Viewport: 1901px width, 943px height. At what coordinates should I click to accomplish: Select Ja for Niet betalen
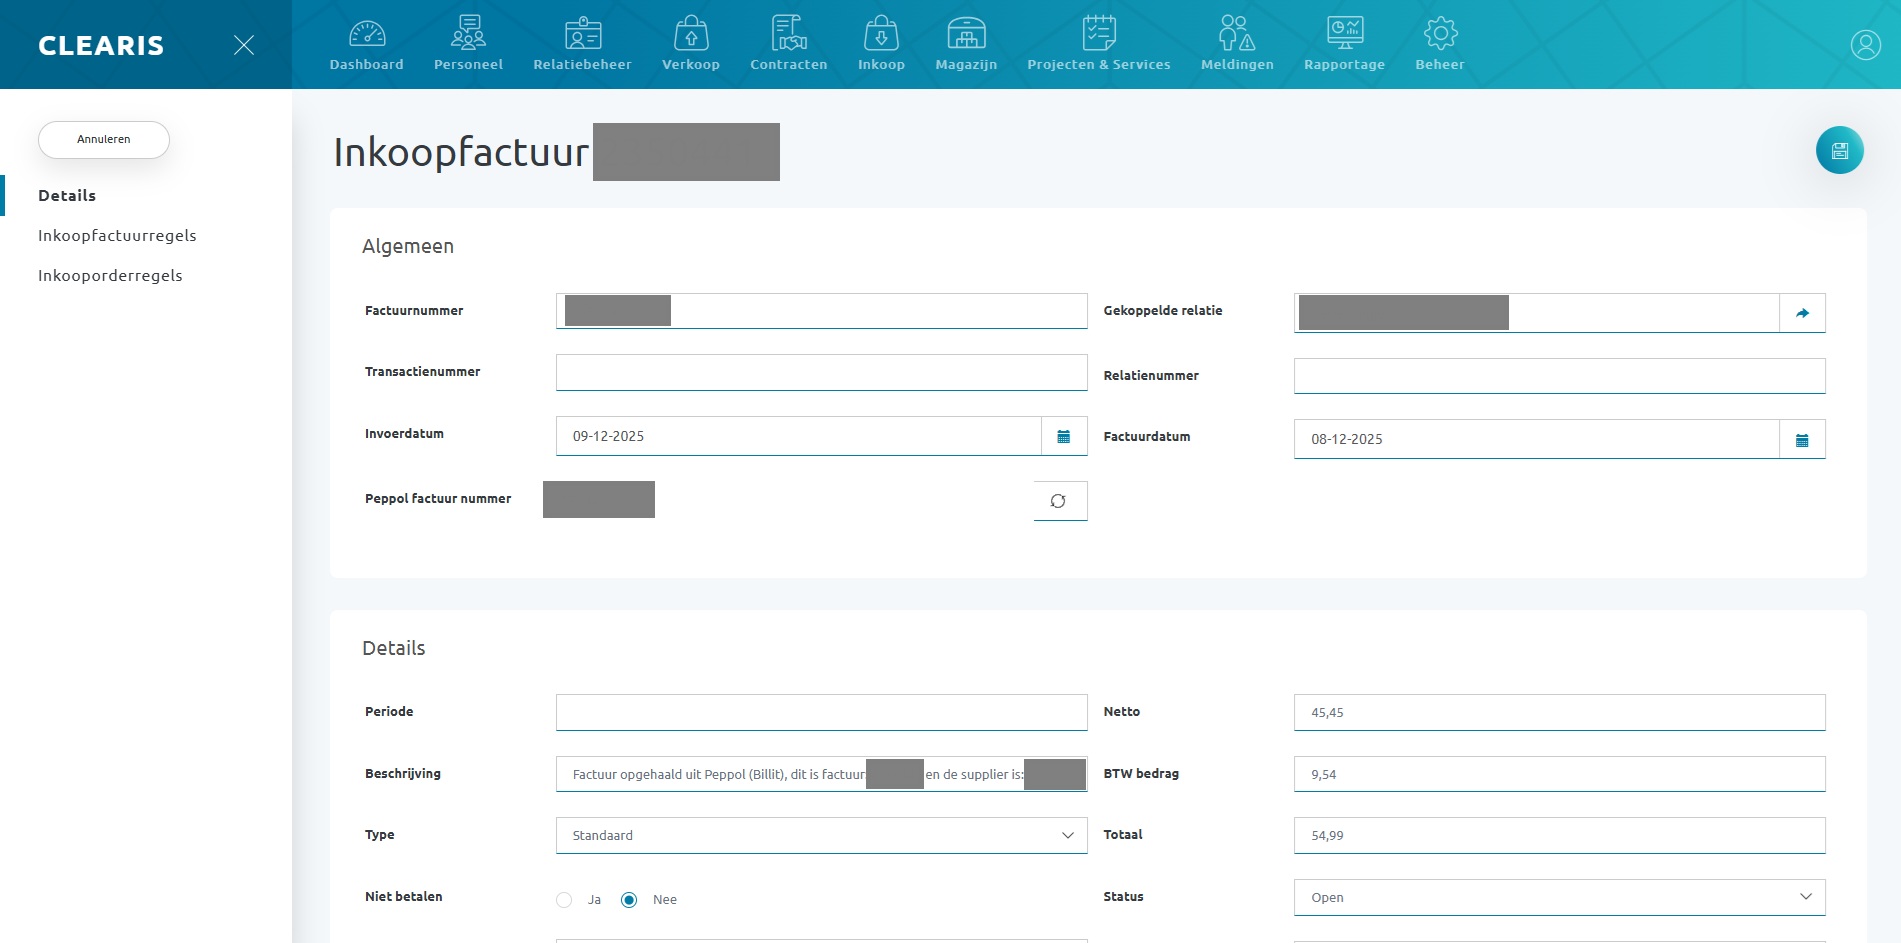(565, 900)
